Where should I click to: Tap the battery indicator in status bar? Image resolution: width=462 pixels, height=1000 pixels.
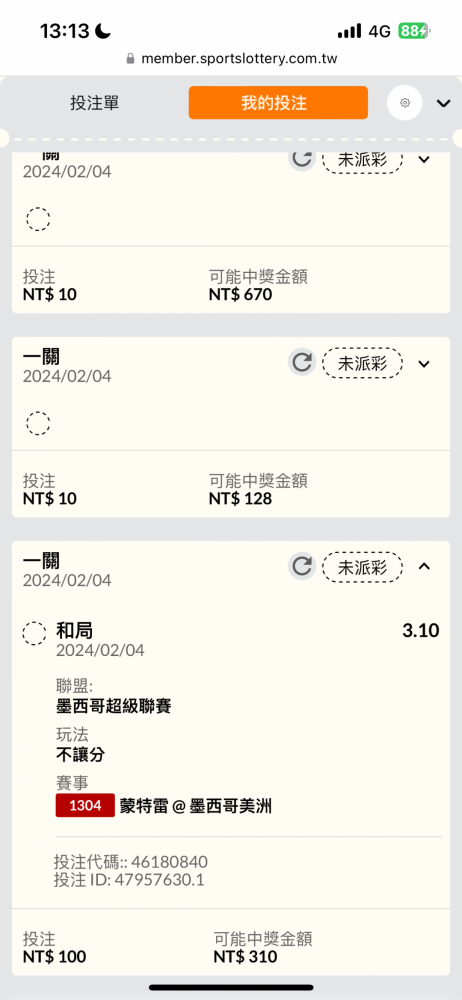point(415,31)
